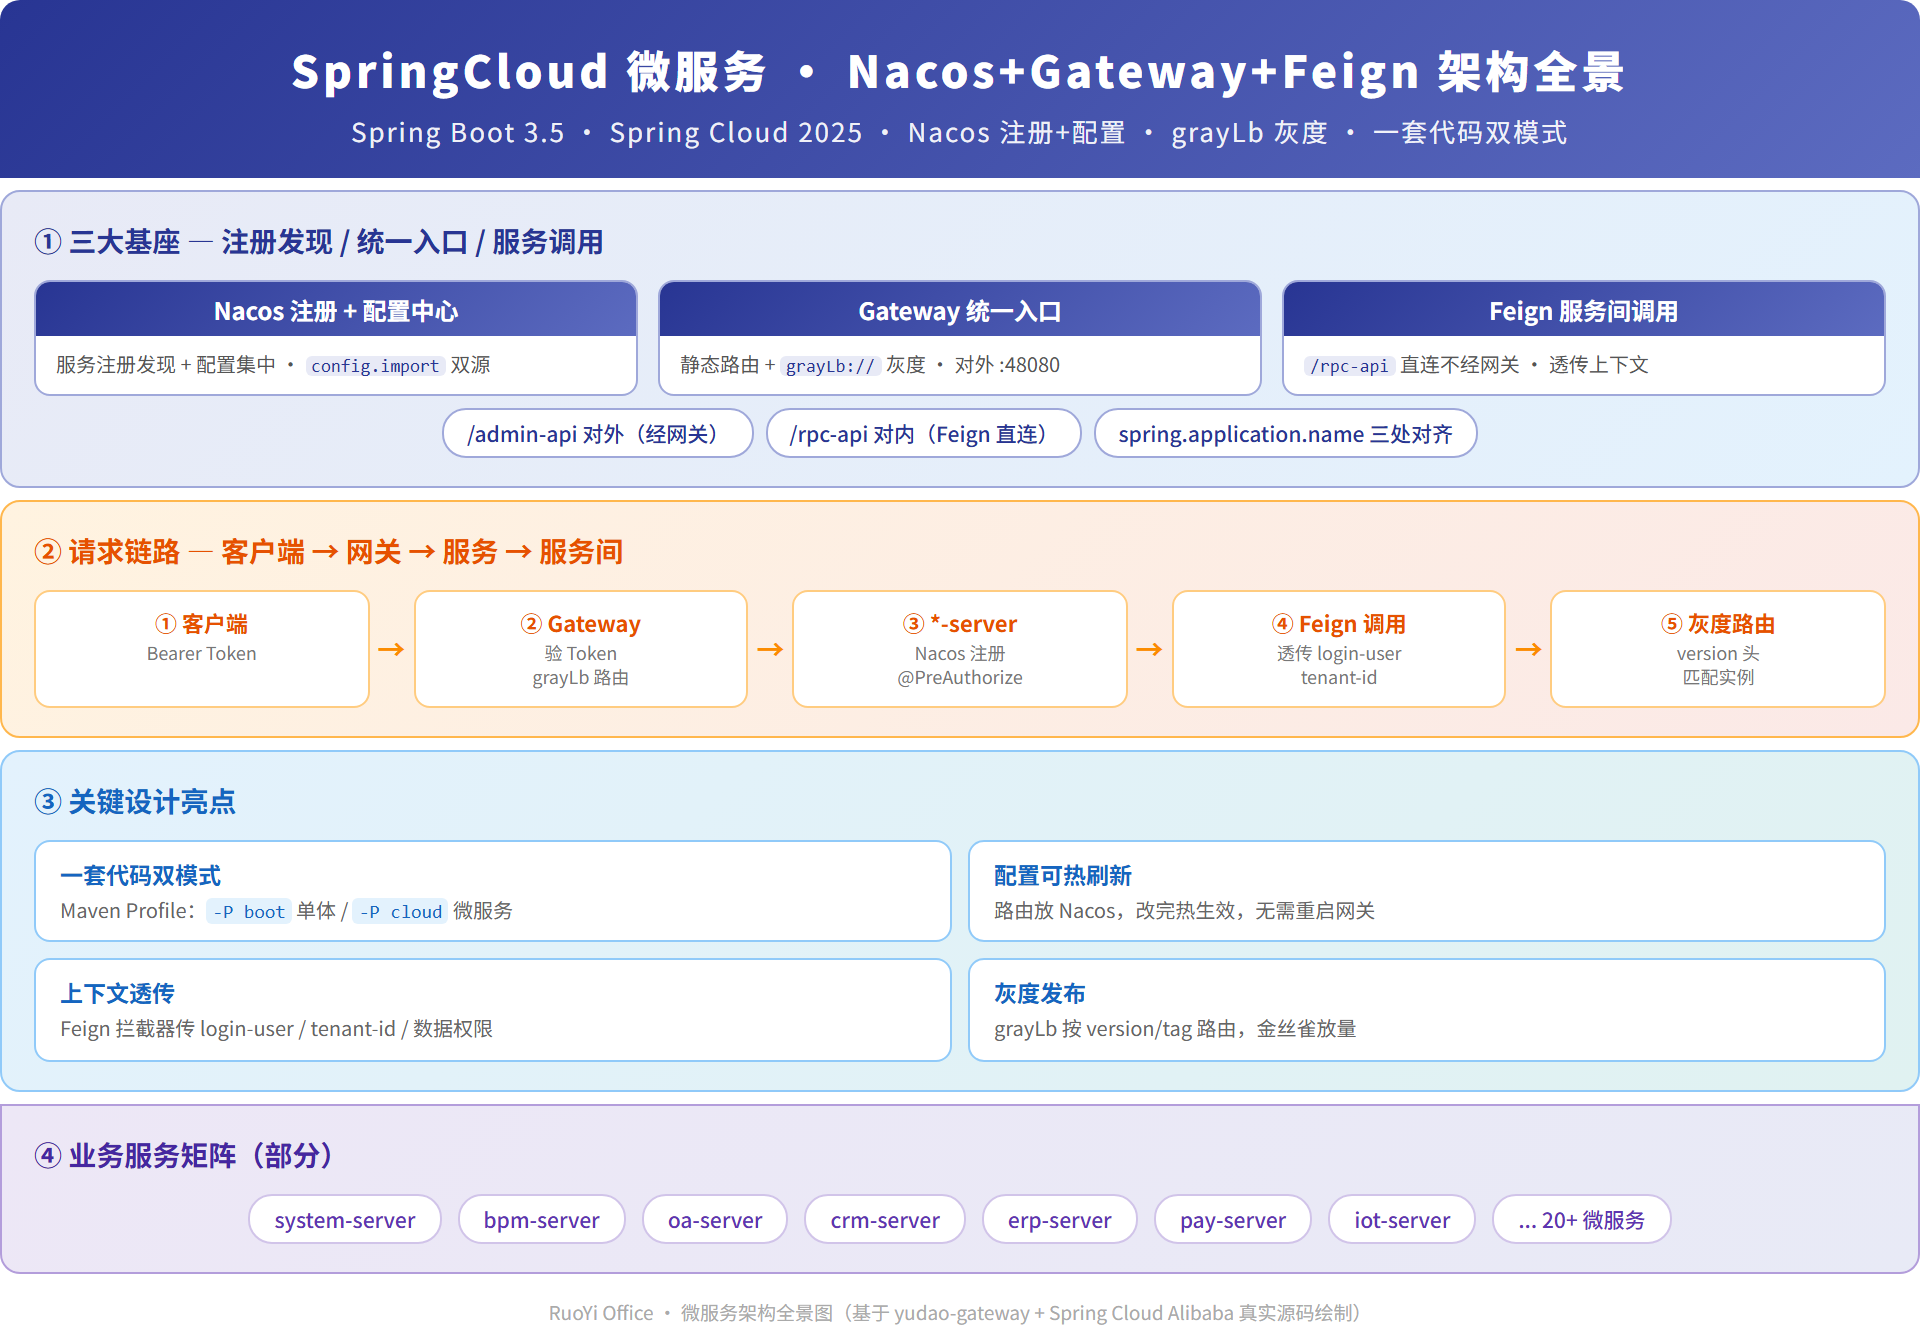Click the ① 客户端 step card
The width and height of the screenshot is (1920, 1330).
pos(202,649)
